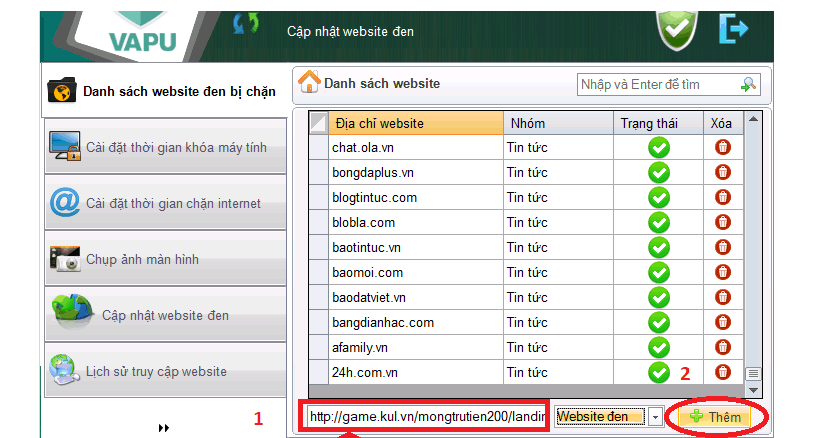Toggle status of baomoi.com
Viewport: 822px width, 438px height.
659,272
